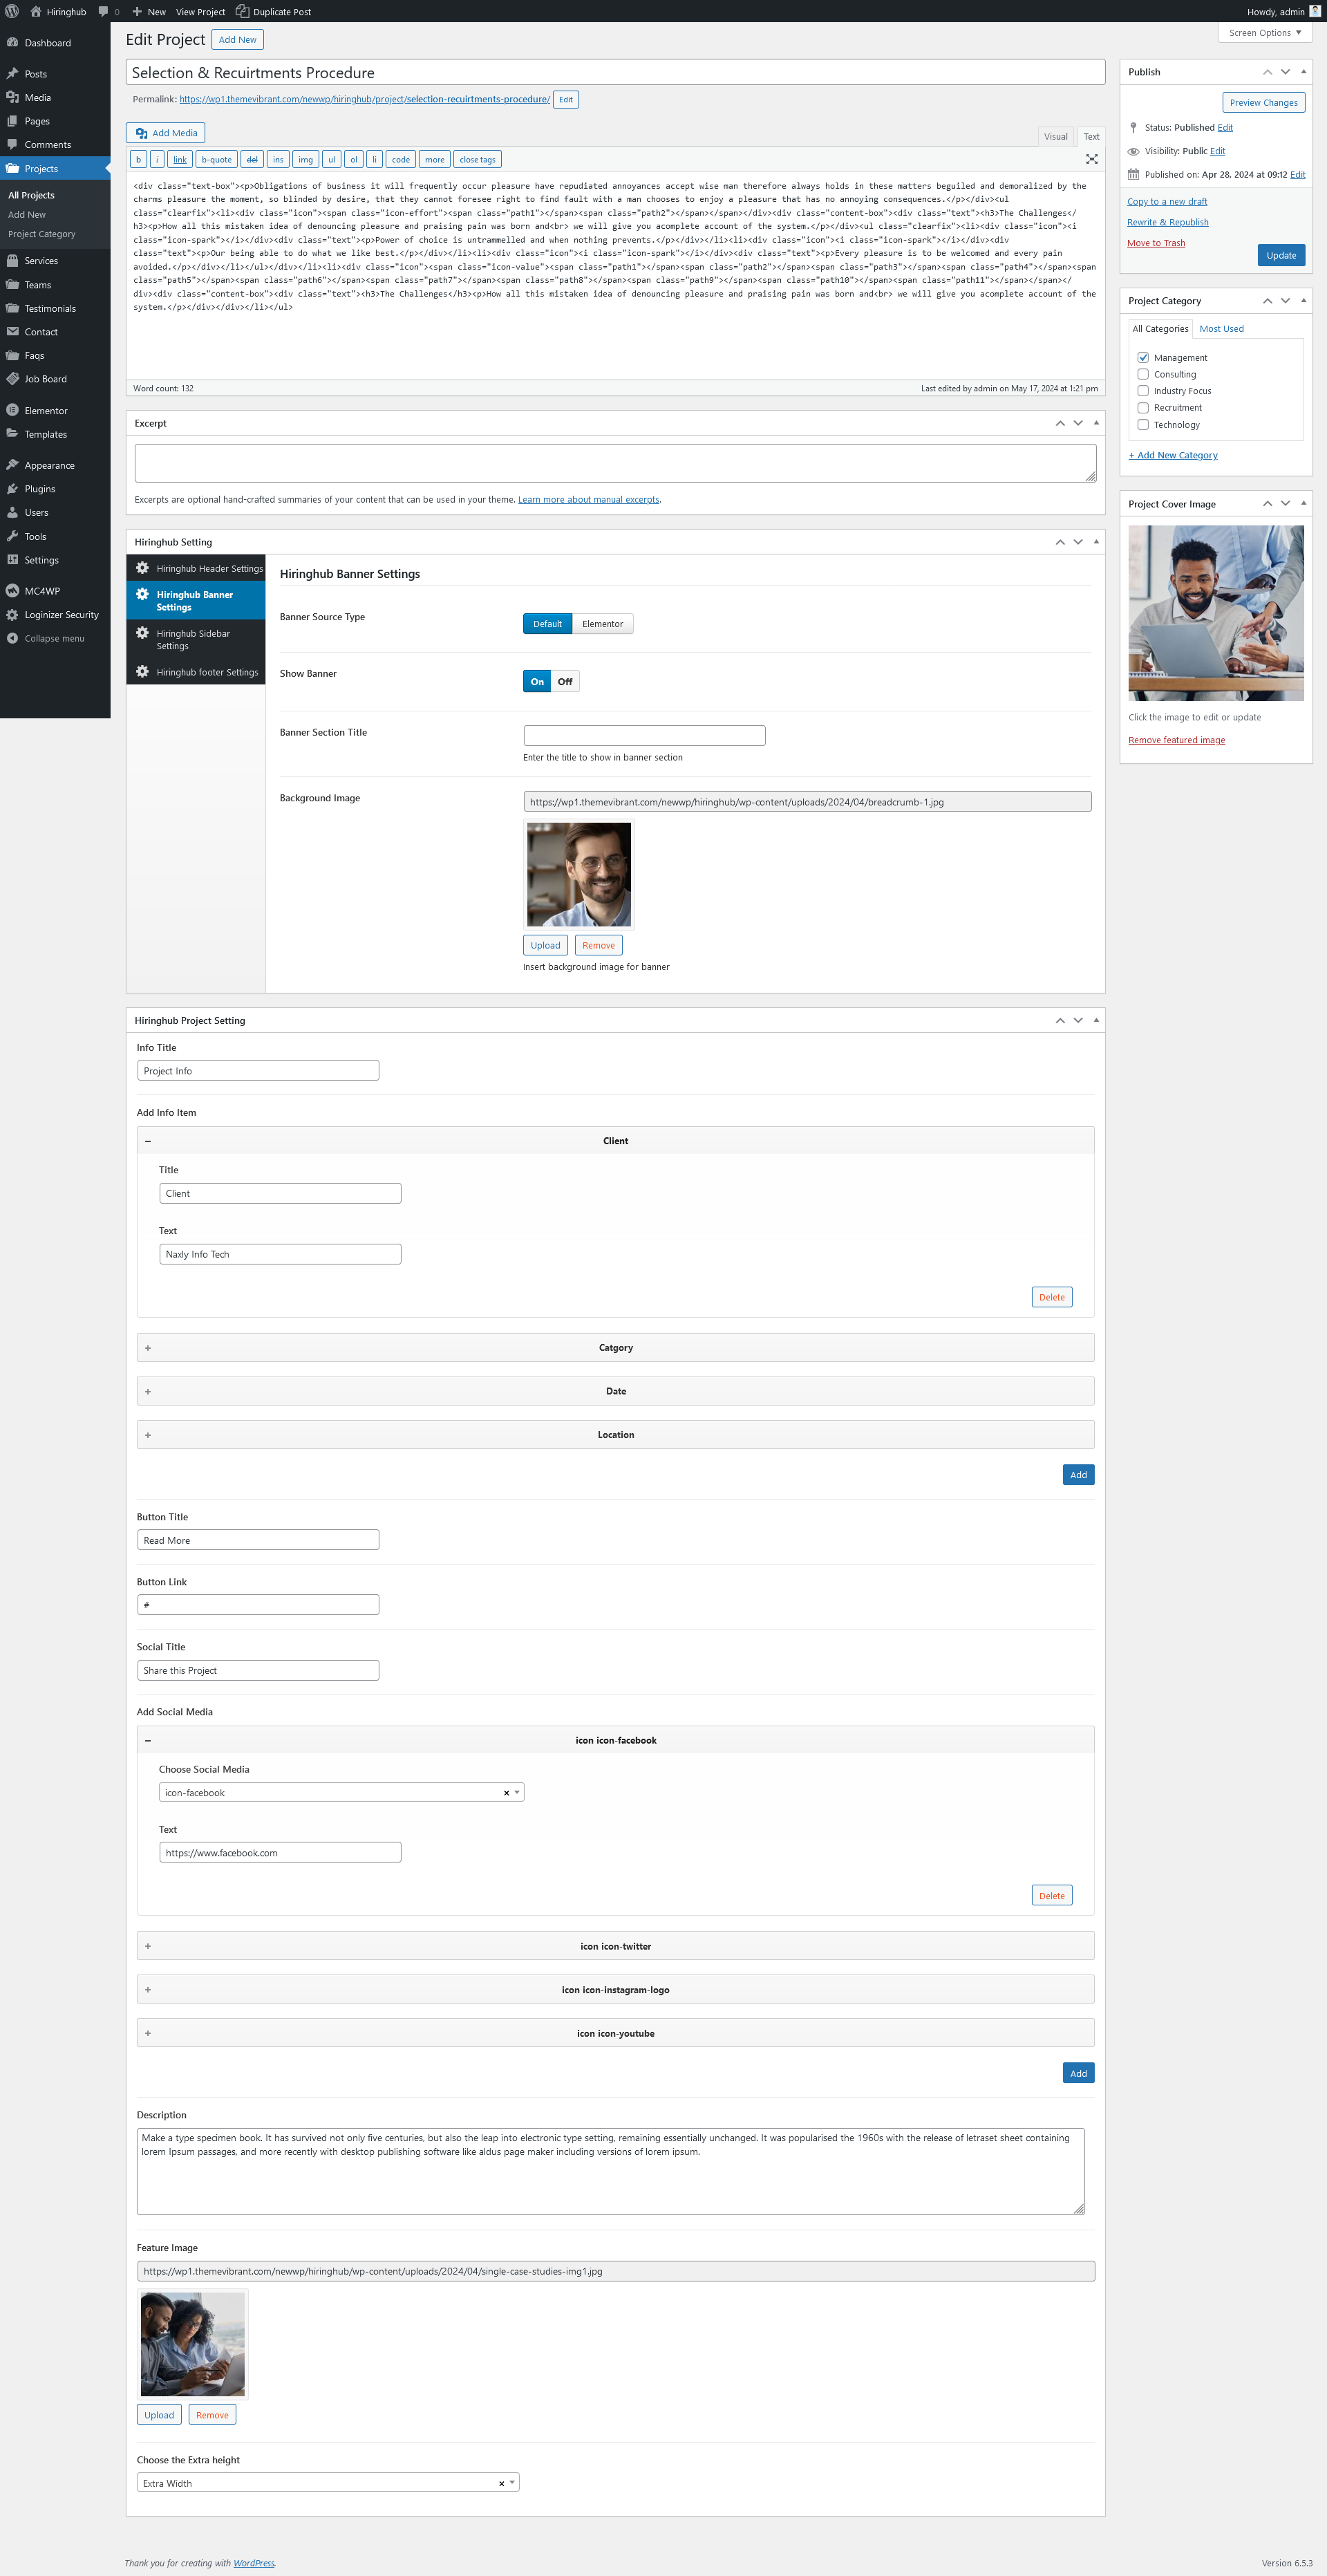Open the Settings icon in sidebar
1327x2576 pixels.
pyautogui.click(x=12, y=560)
